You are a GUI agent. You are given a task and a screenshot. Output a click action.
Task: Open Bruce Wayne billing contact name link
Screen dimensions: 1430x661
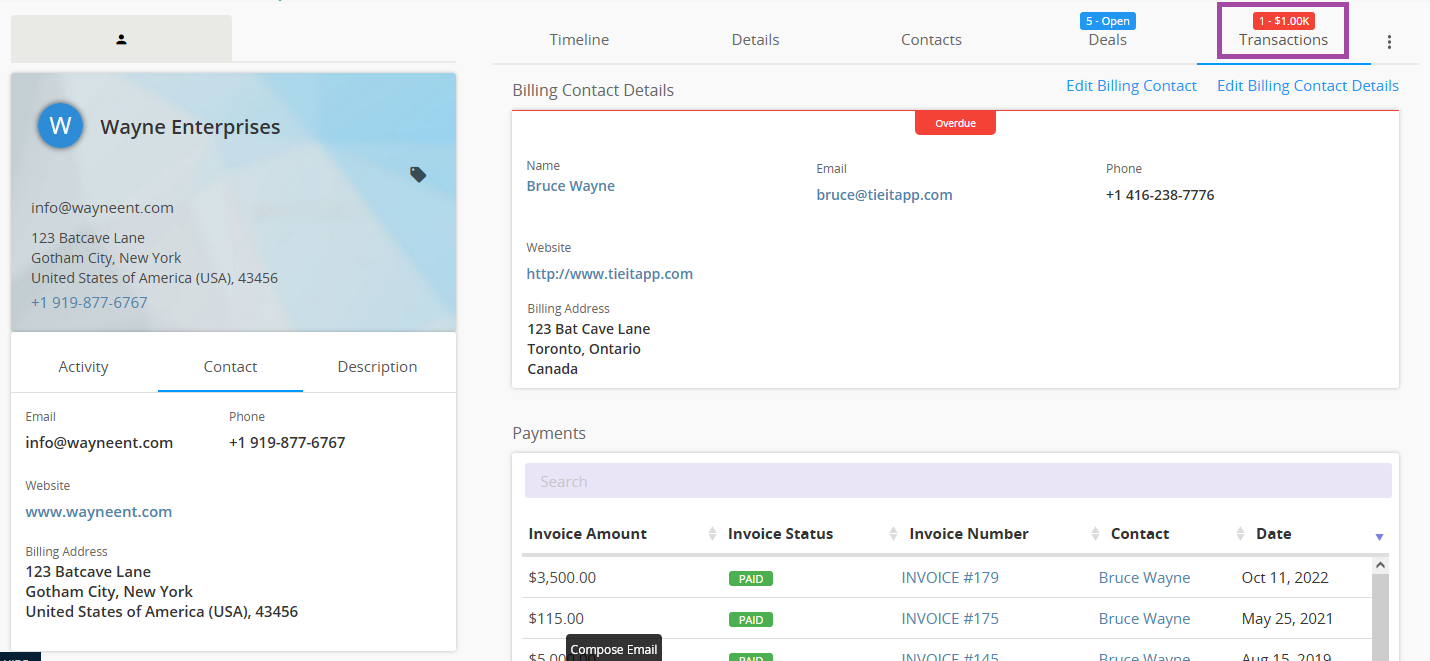coord(571,186)
